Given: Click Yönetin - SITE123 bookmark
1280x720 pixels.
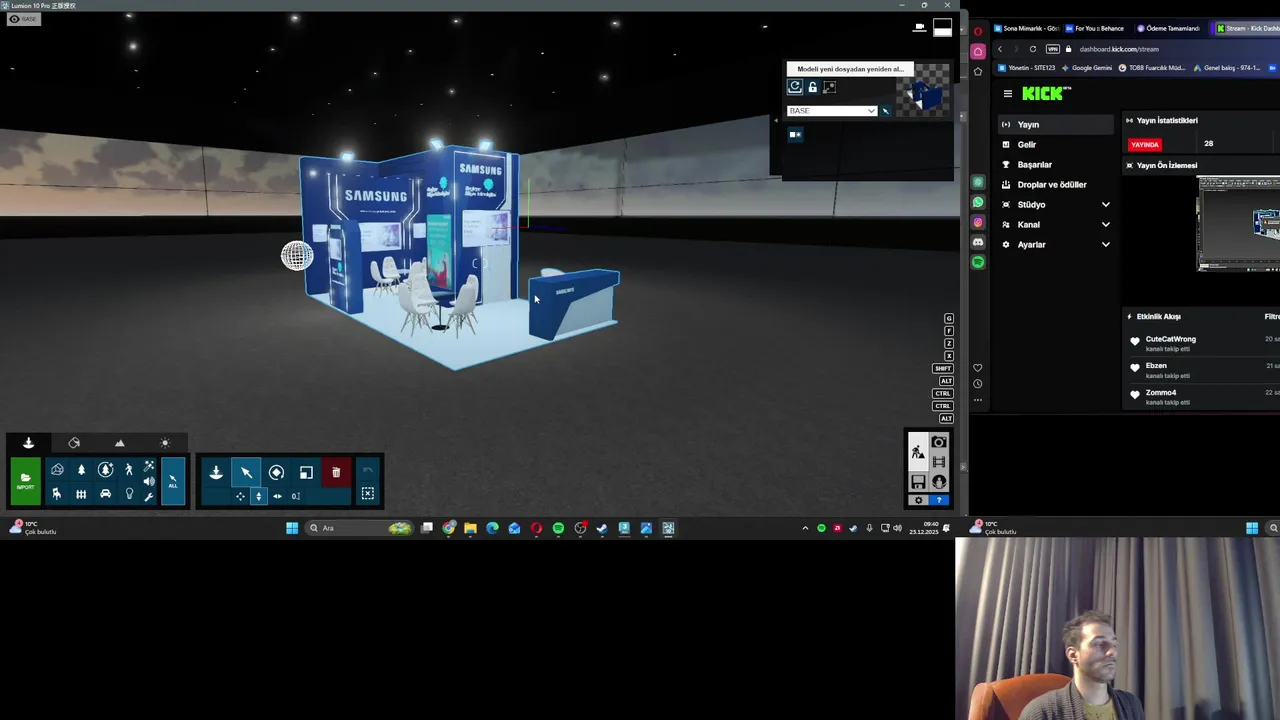Looking at the screenshot, I should (1026, 68).
